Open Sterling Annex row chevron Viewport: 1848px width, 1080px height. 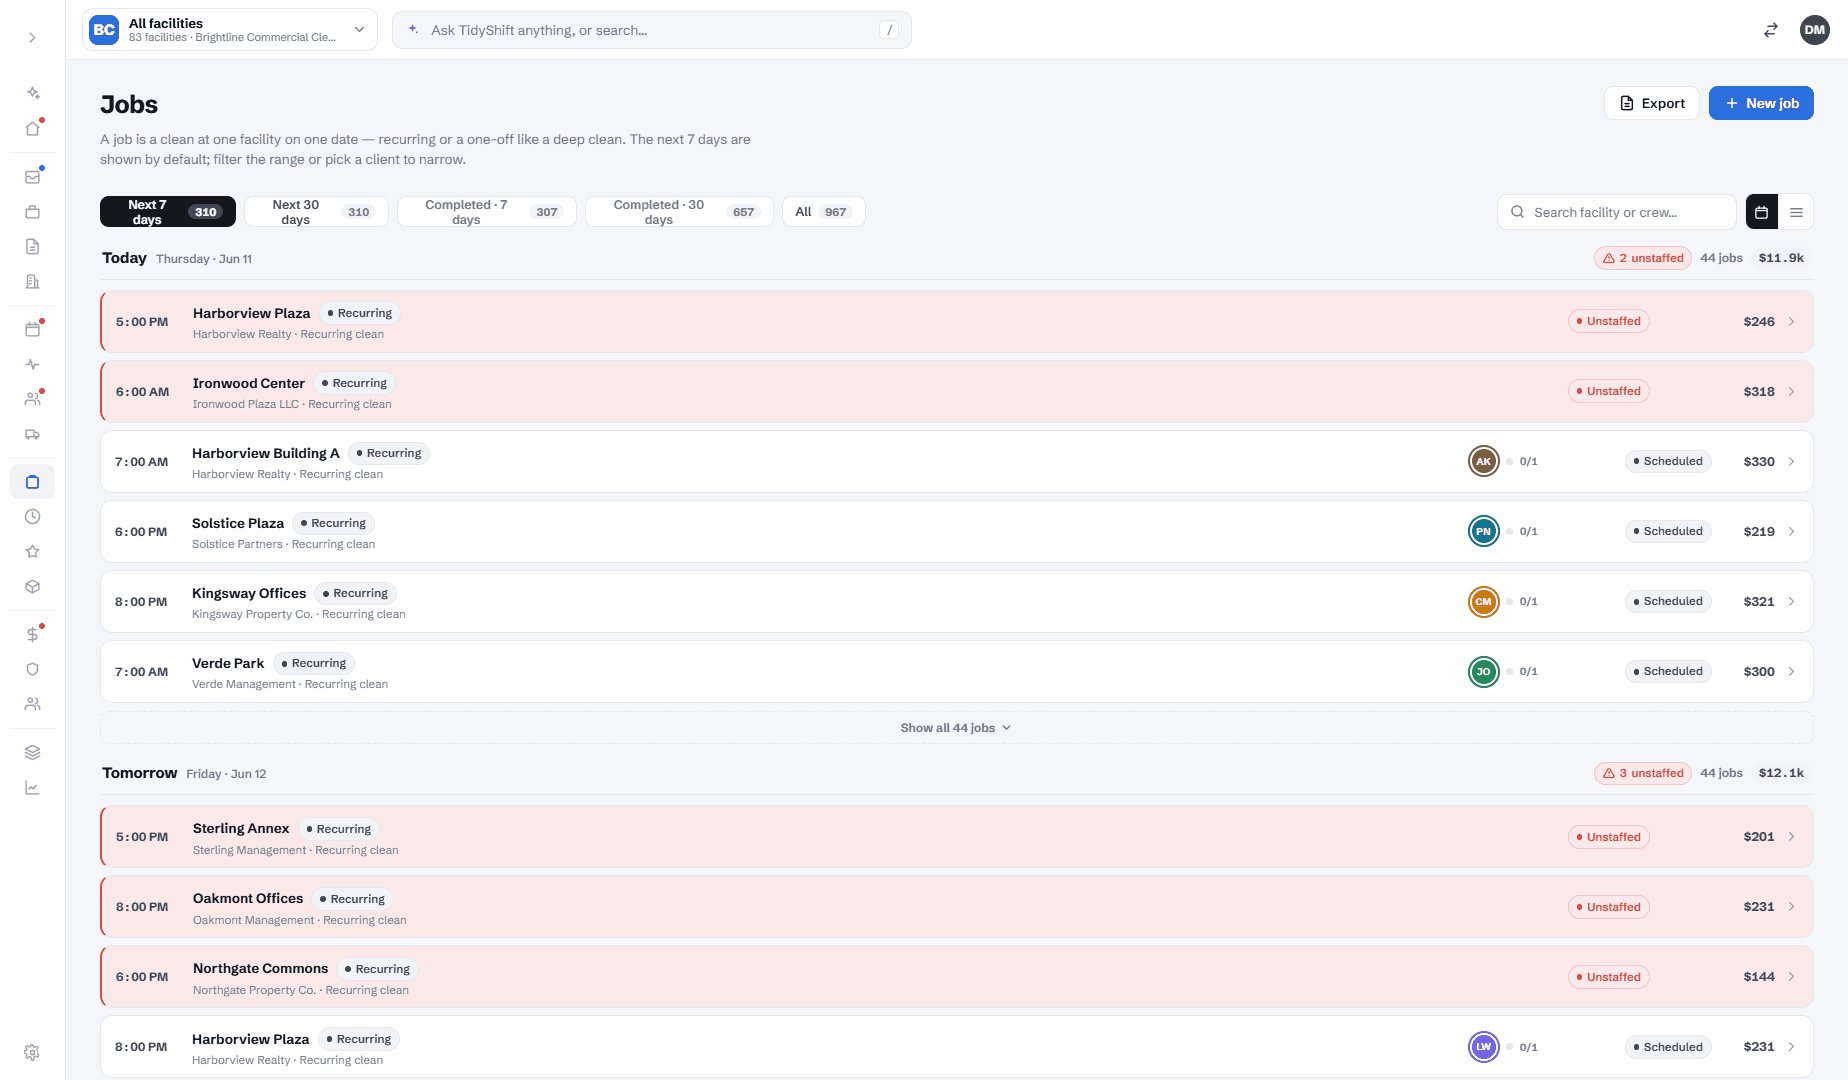(x=1791, y=837)
